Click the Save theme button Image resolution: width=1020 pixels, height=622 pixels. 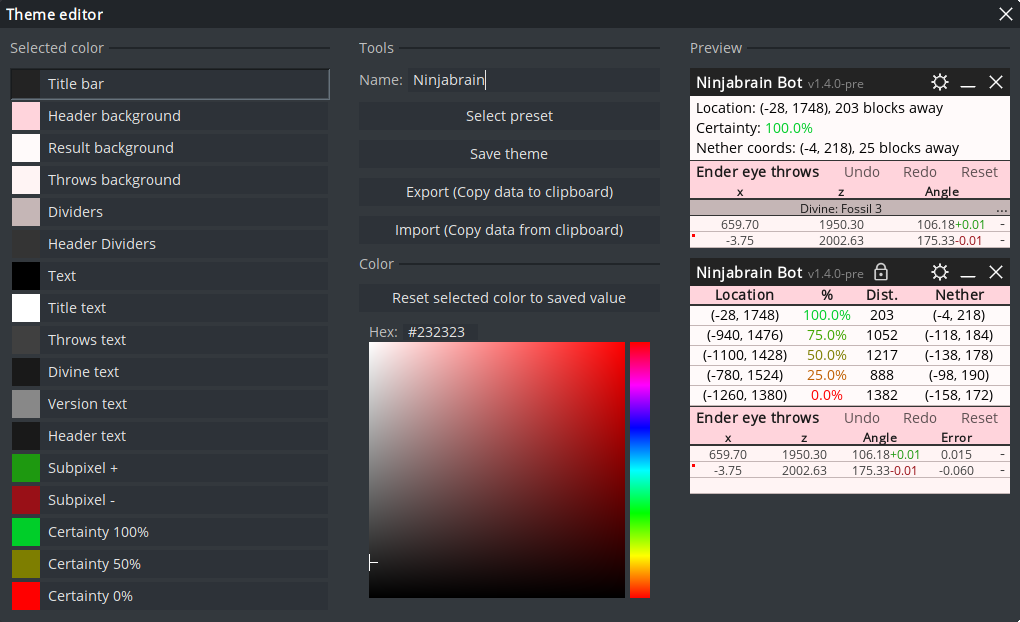tap(509, 154)
